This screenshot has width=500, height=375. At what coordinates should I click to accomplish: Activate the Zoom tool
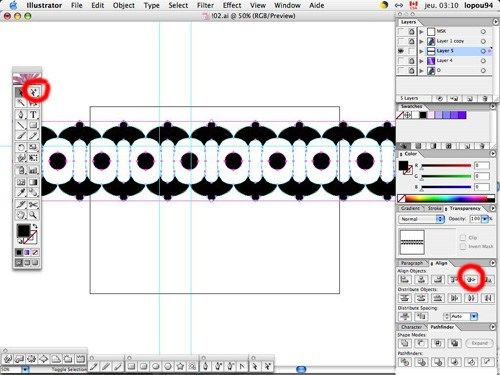tap(33, 215)
